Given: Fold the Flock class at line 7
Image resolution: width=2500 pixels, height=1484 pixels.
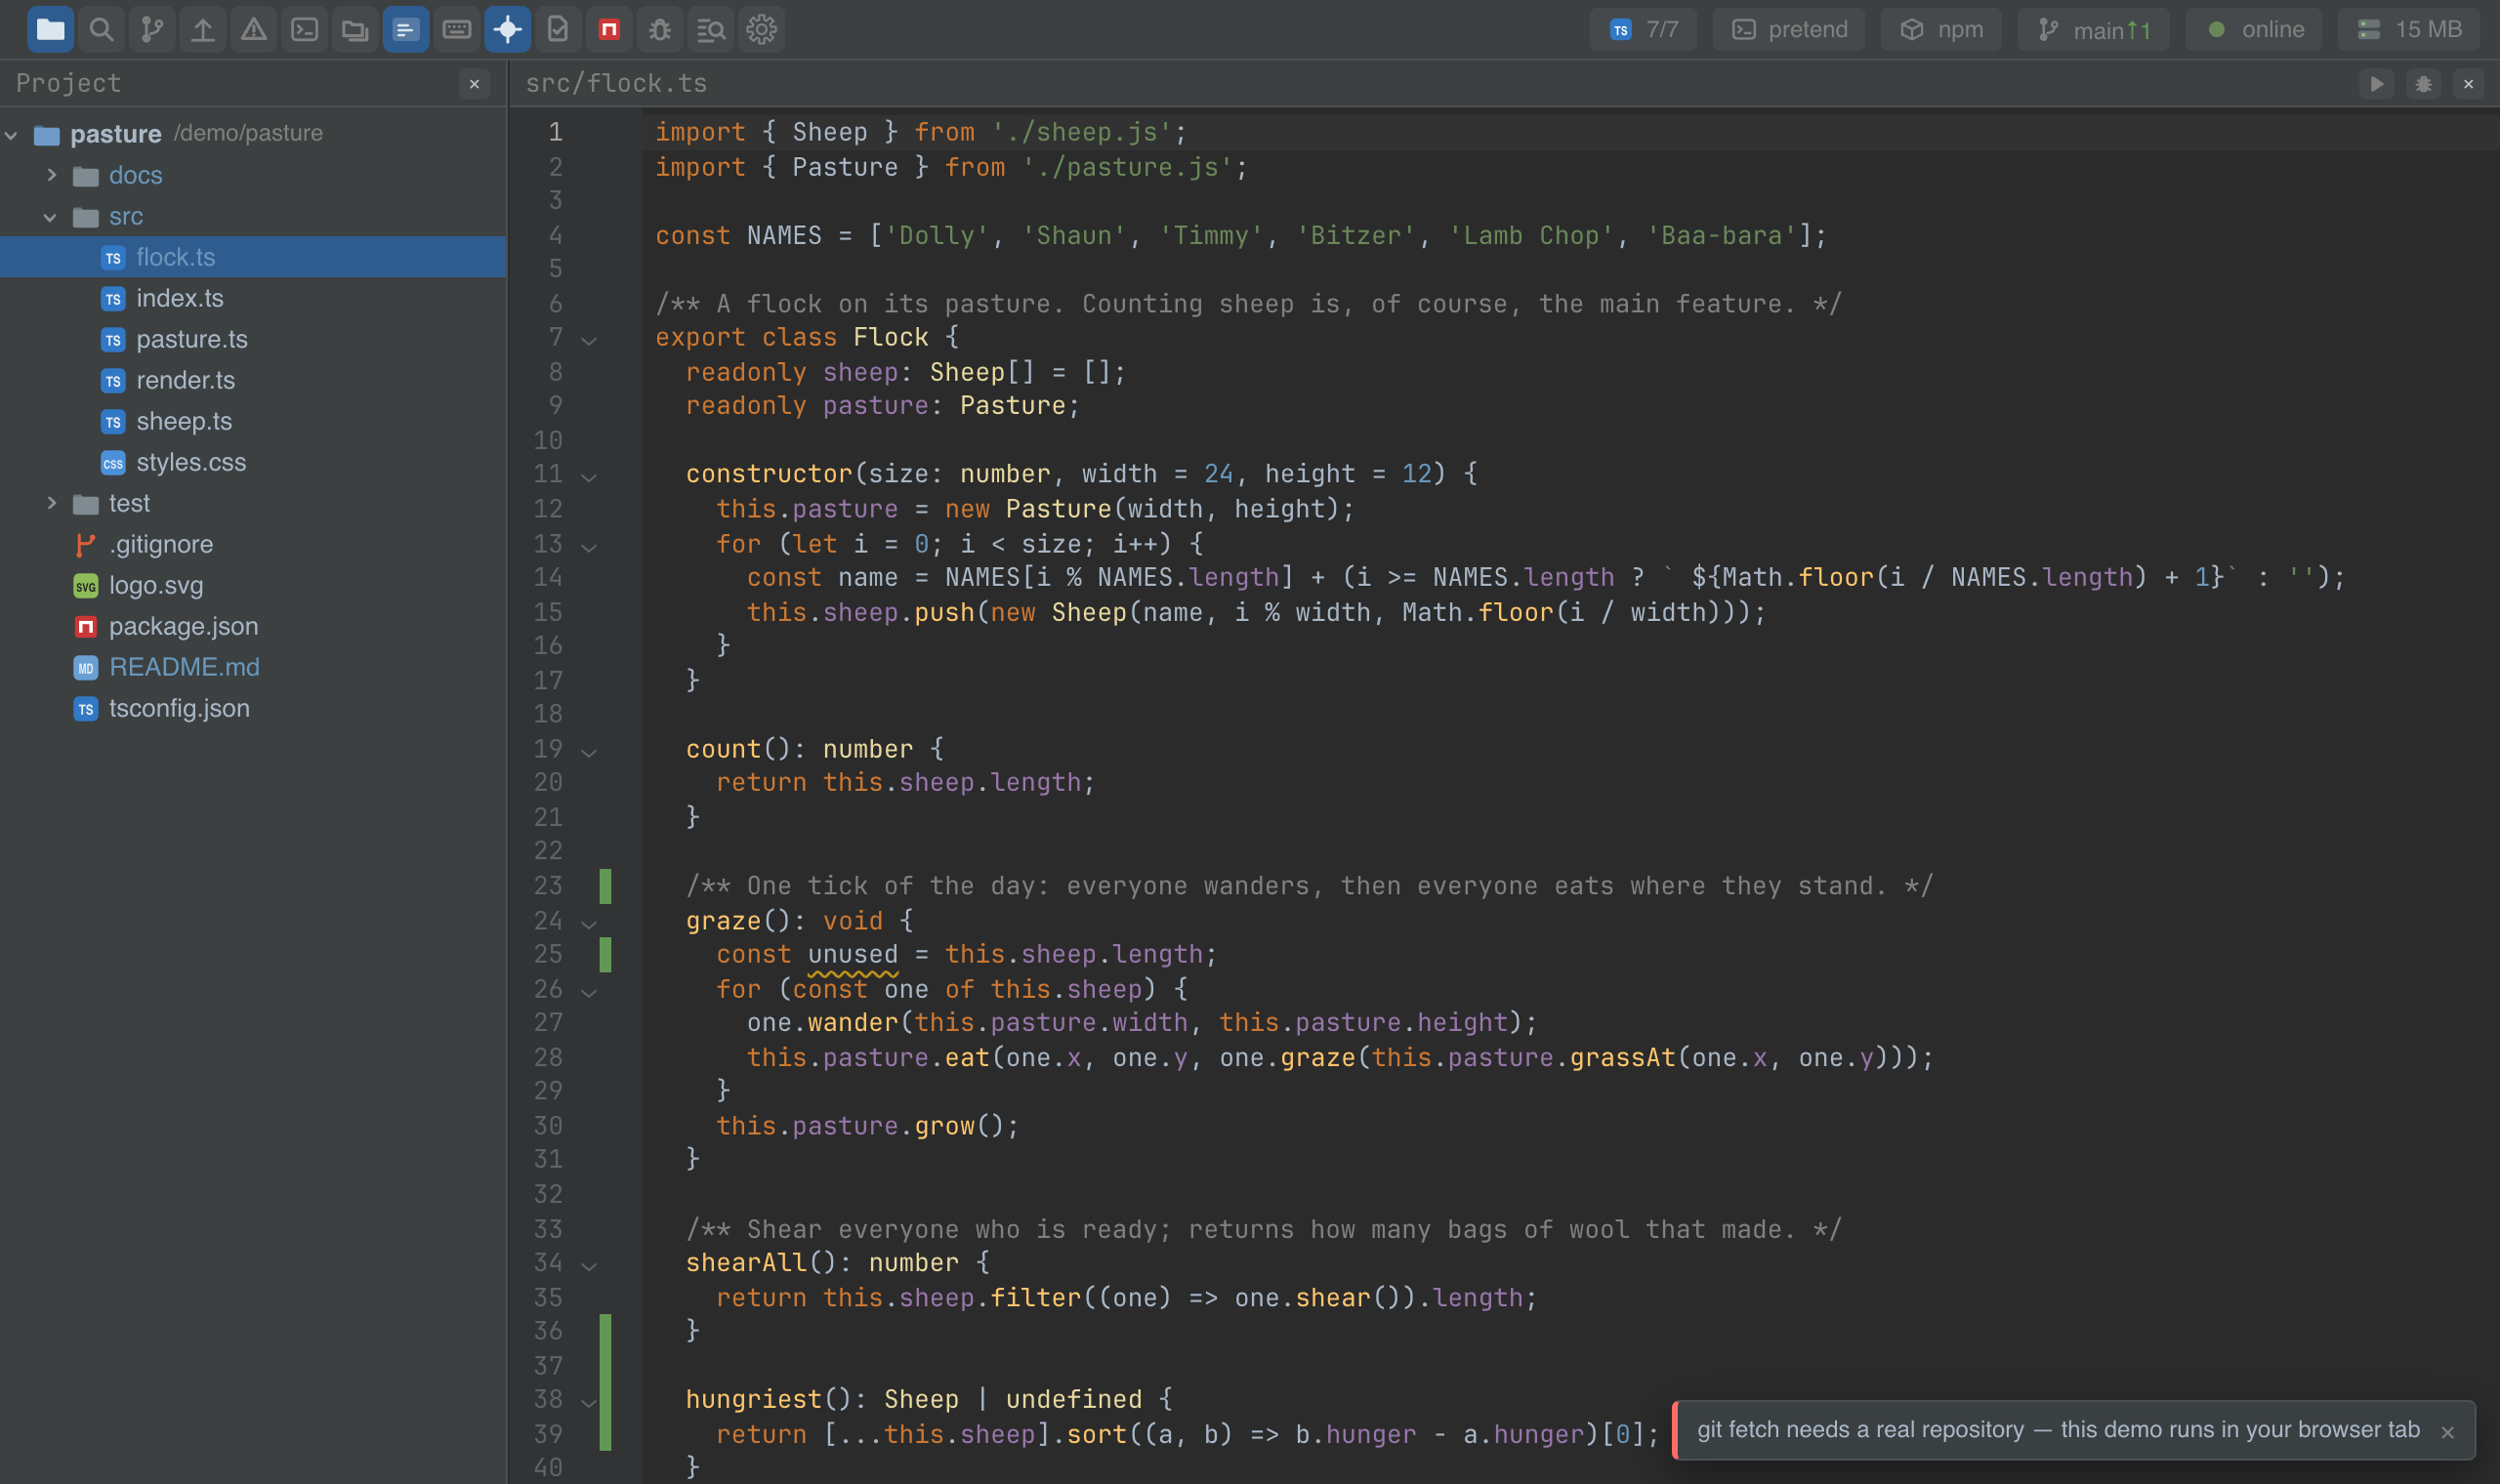Looking at the screenshot, I should [x=589, y=340].
